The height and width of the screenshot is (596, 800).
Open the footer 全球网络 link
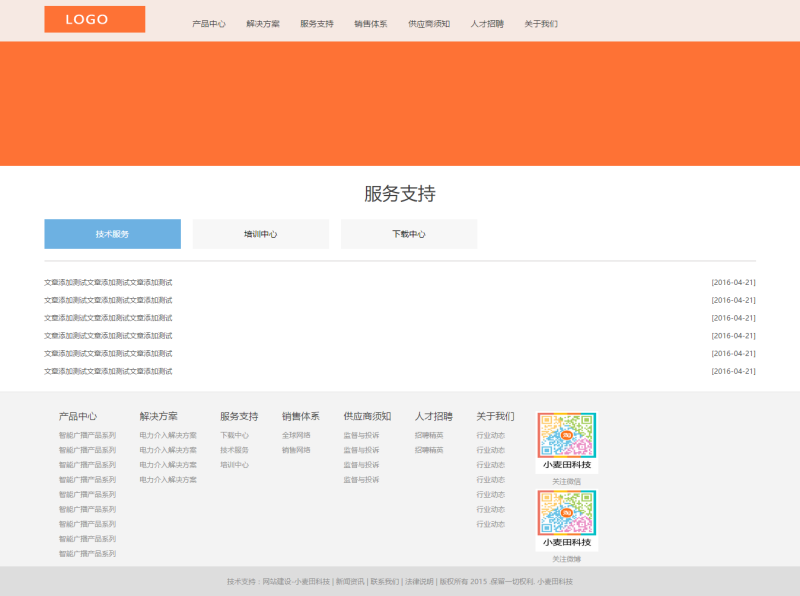(296, 435)
